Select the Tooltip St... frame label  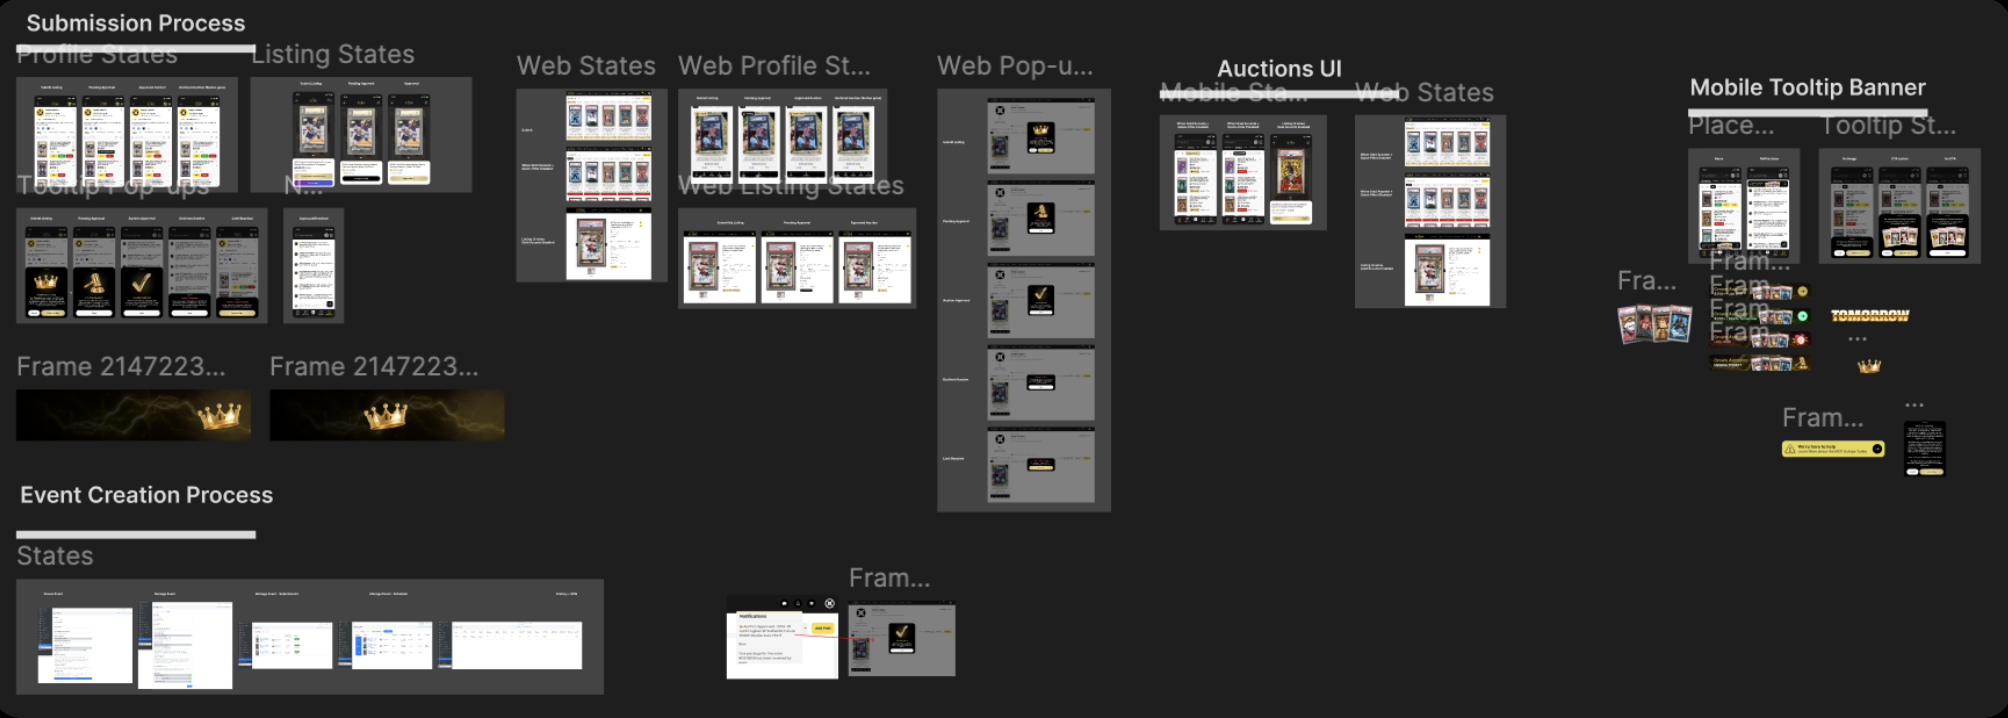click(1888, 126)
